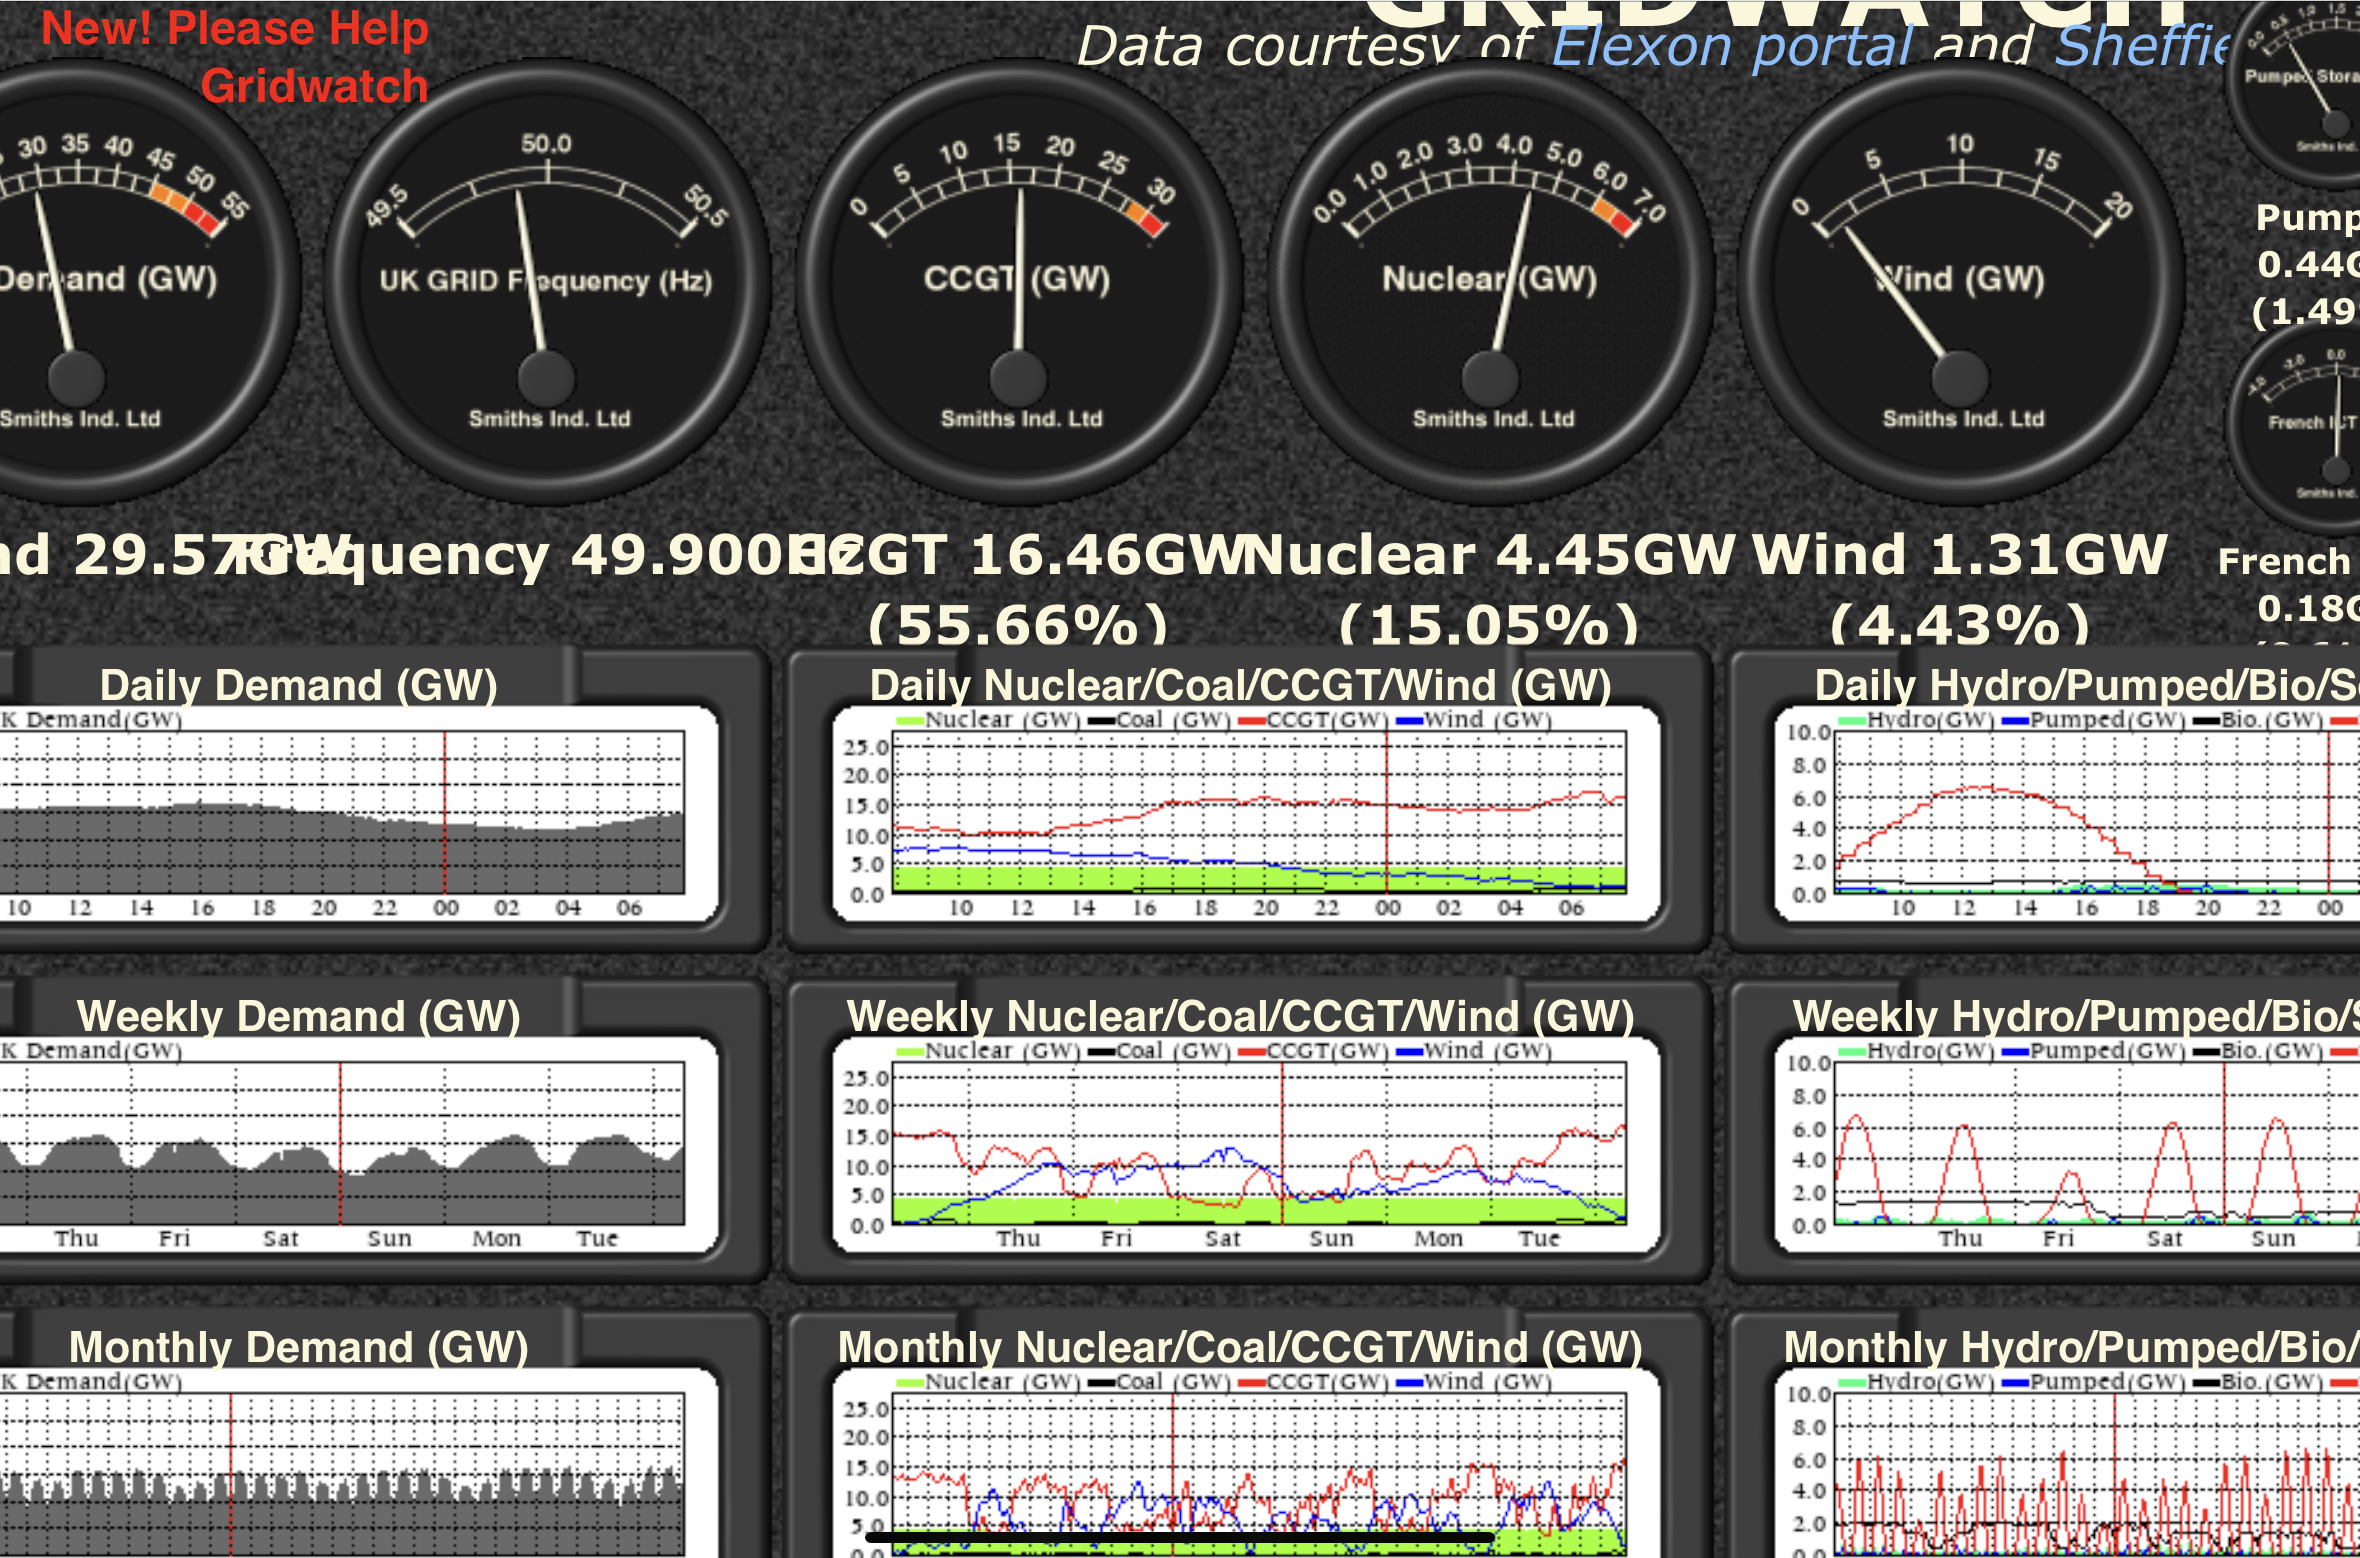The image size is (2360, 1558).
Task: Click the Nuclear '(15.05%)' percentage value
Action: point(1489,624)
